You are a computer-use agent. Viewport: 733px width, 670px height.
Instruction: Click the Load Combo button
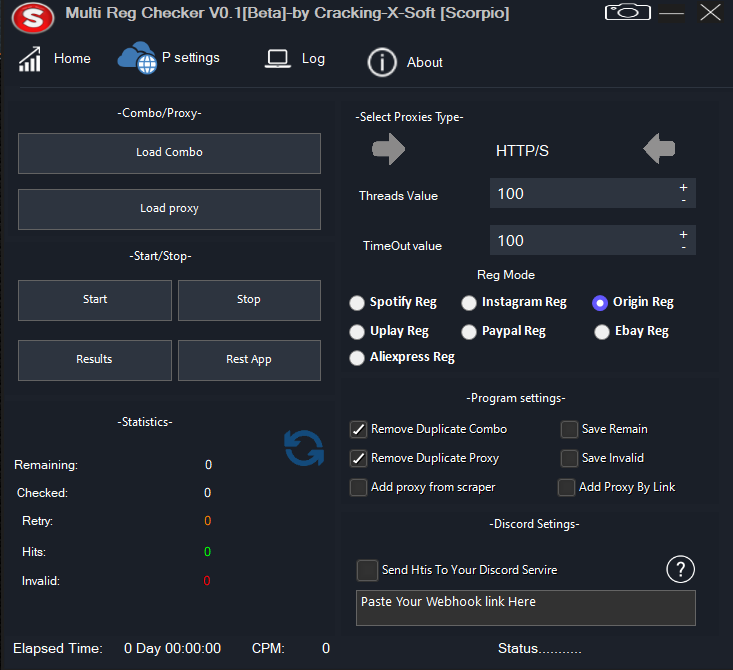[x=169, y=153]
